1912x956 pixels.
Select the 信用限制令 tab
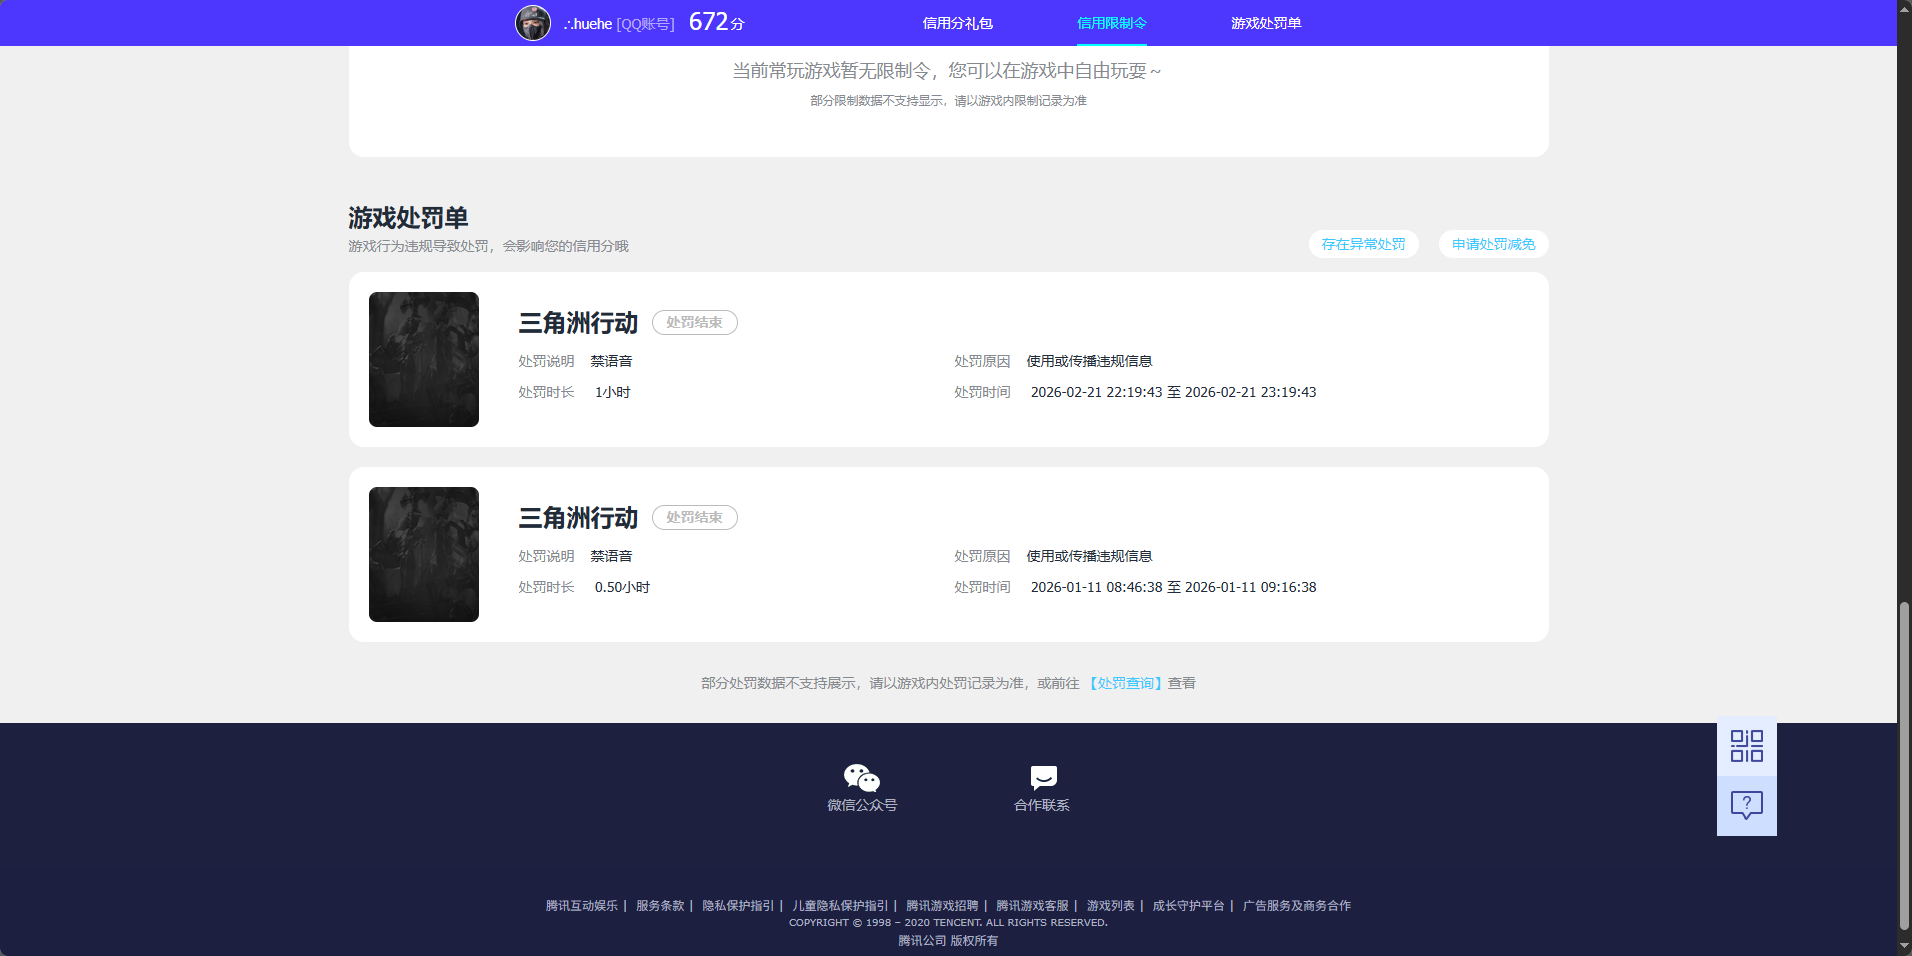tap(1110, 22)
